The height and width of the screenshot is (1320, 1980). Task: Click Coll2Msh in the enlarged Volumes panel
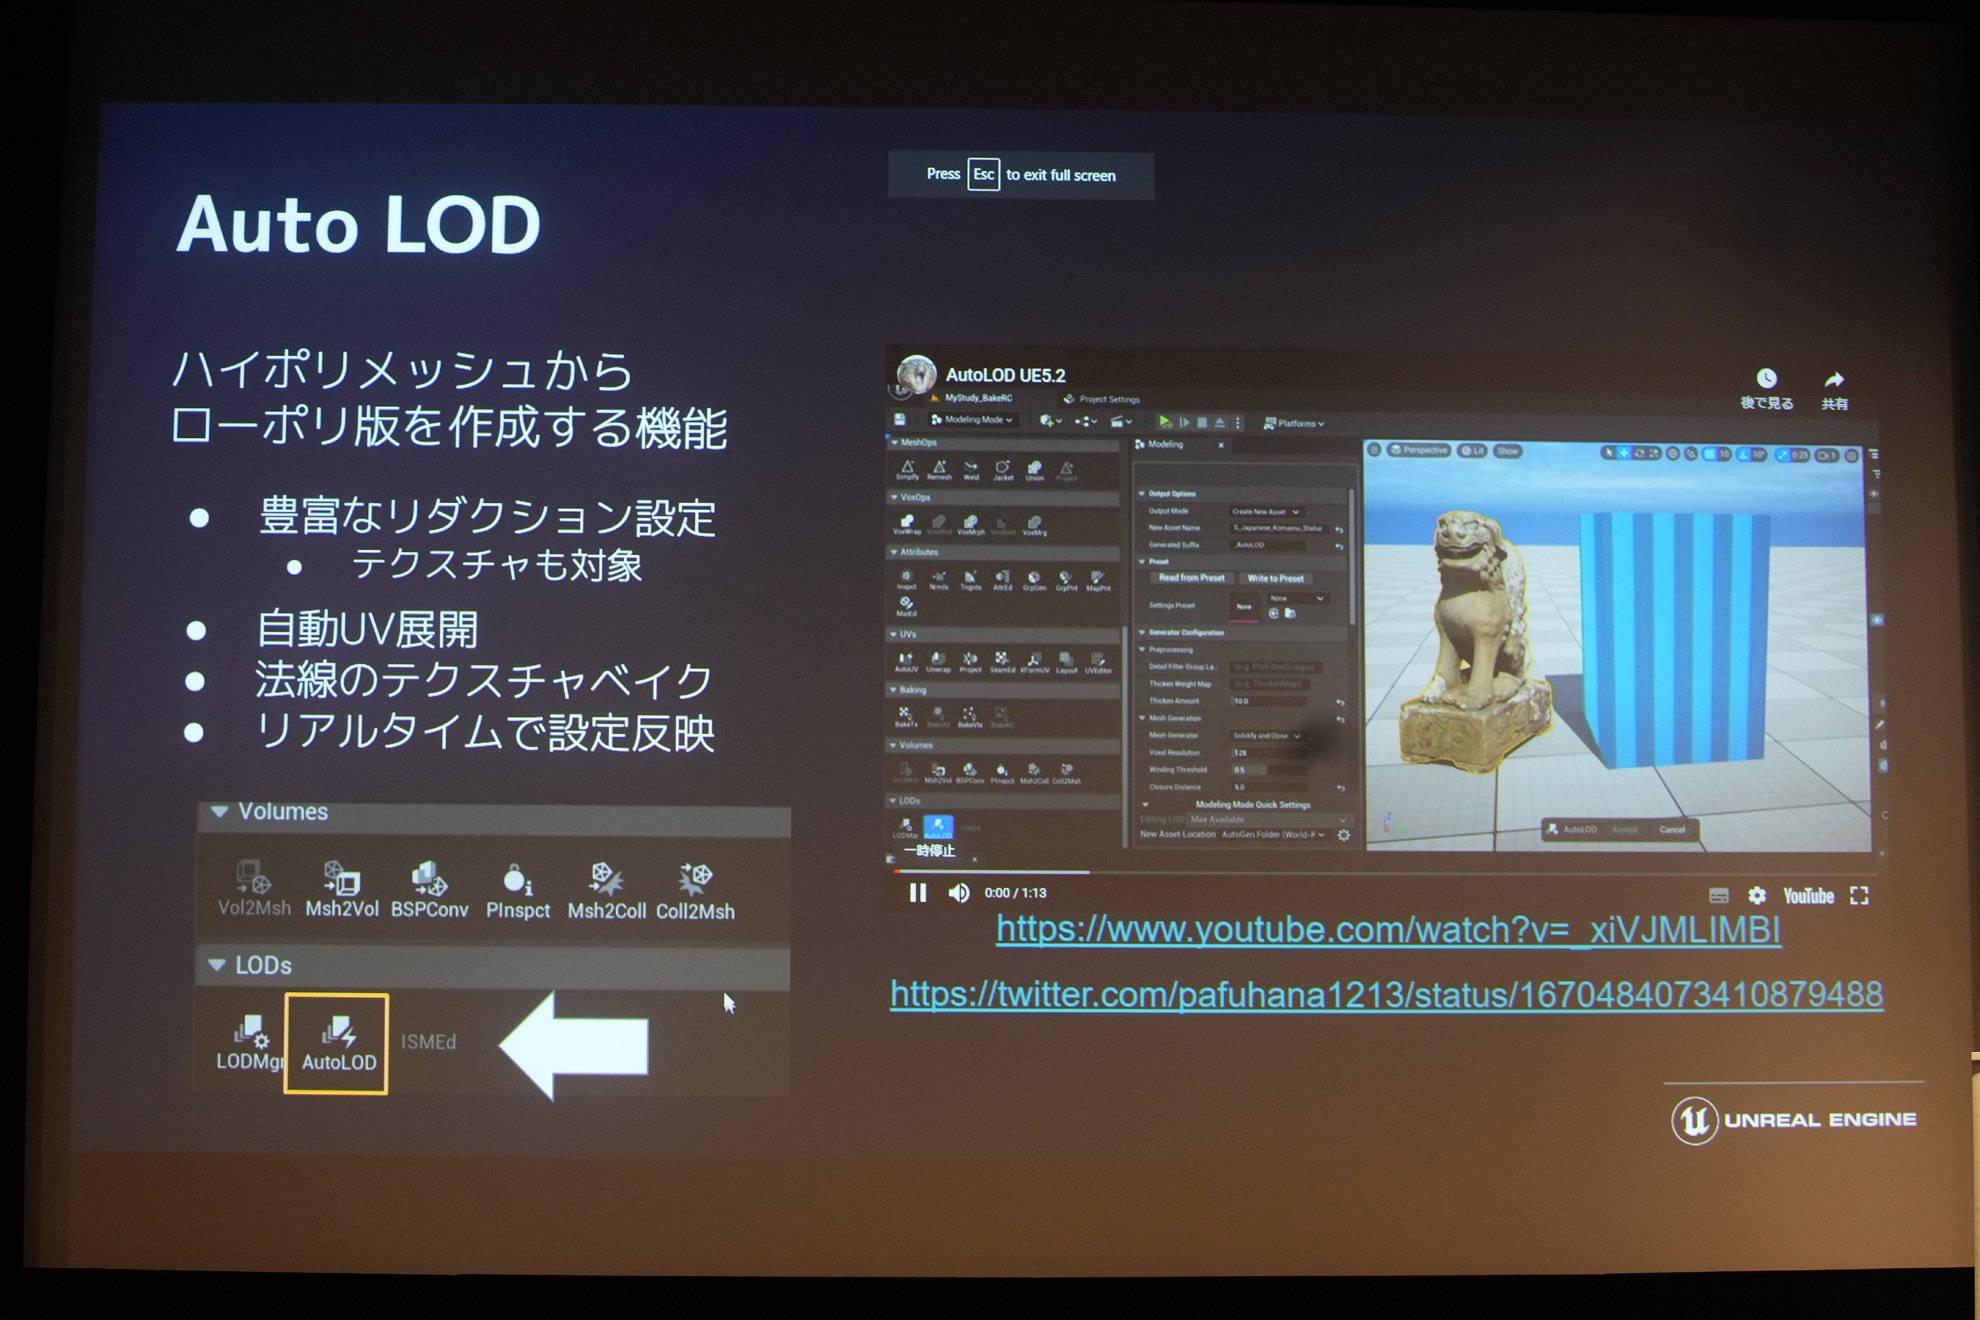(x=695, y=891)
